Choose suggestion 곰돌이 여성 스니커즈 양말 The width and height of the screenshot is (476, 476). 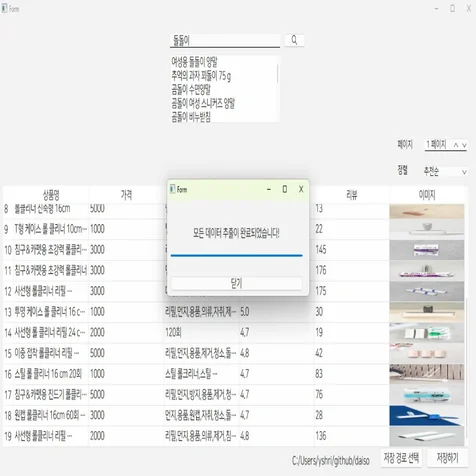(x=203, y=103)
